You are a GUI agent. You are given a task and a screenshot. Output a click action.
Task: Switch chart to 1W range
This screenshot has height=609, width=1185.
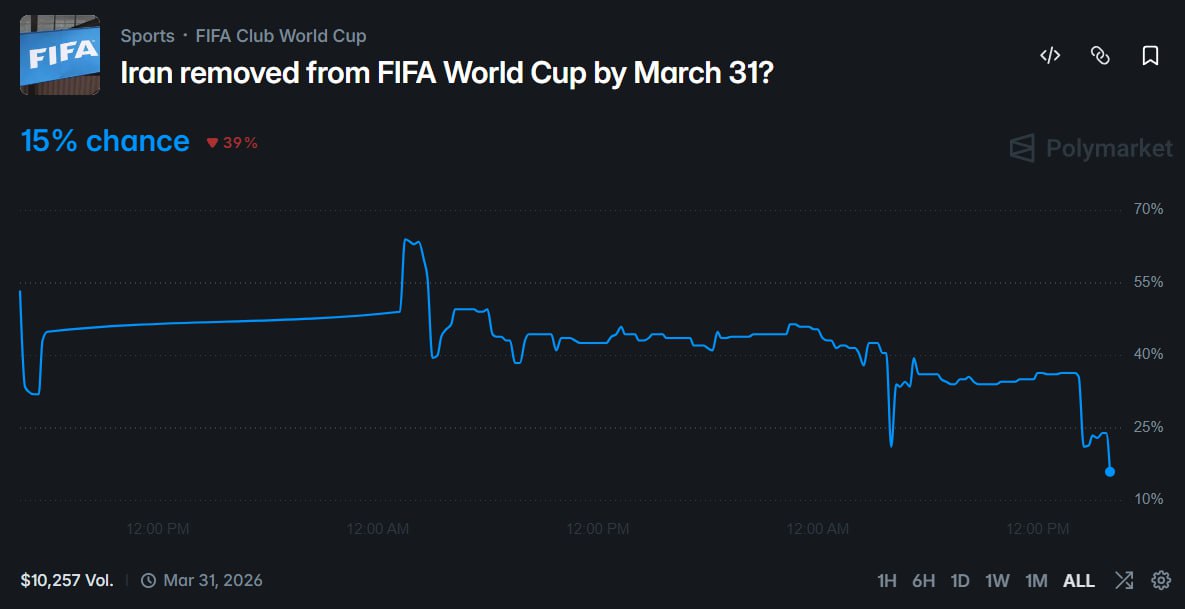coord(998,580)
